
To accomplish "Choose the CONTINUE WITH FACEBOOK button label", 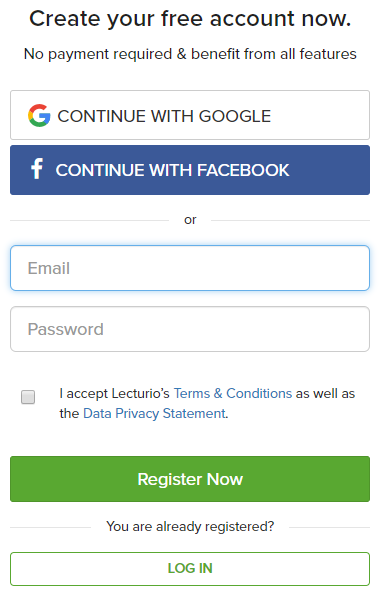I will (172, 170).
